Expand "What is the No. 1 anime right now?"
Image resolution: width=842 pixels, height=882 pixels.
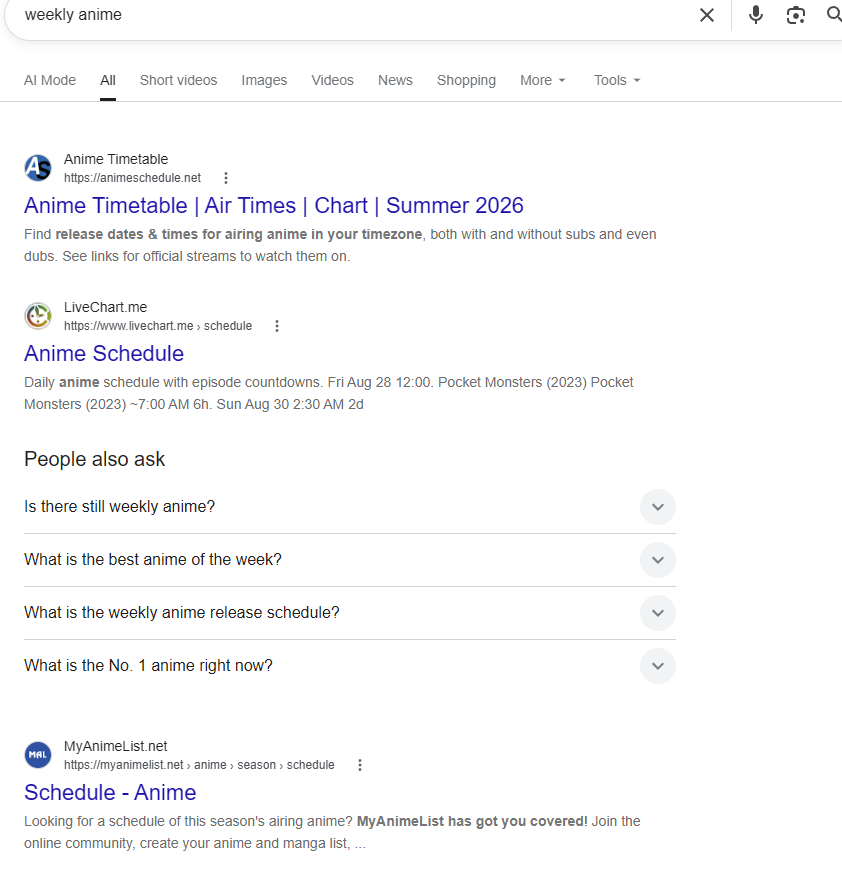pos(349,665)
